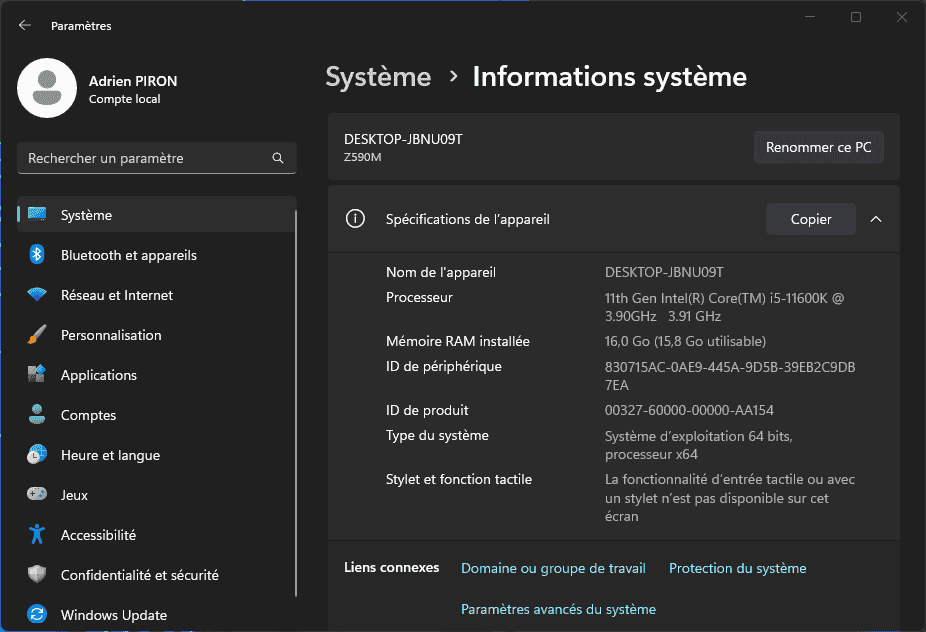Go to Jeux settings
Screen dimensions: 926x632
pyautogui.click(x=156, y=494)
